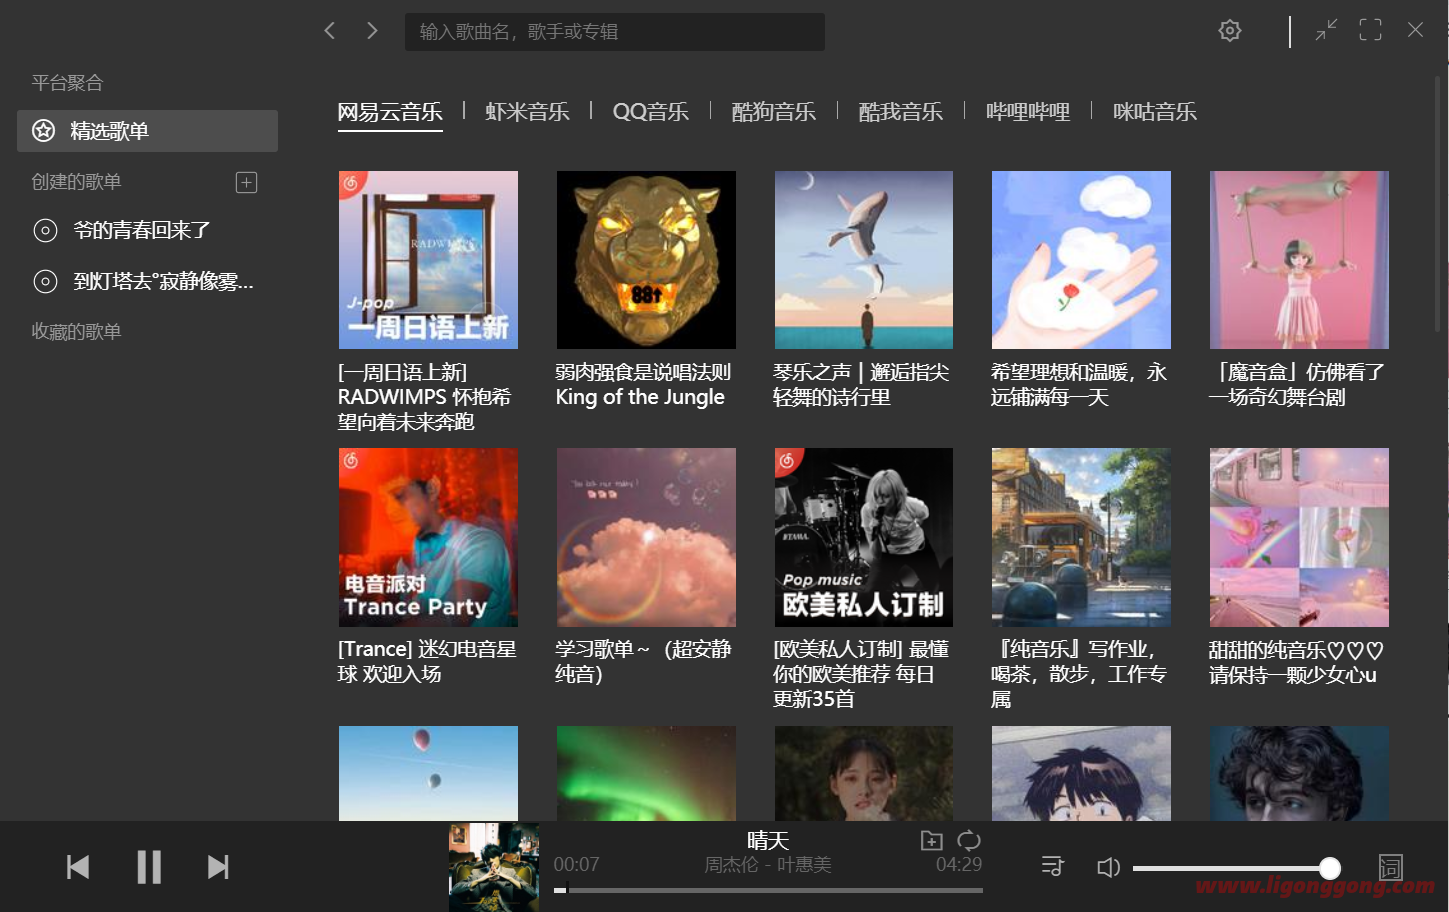1449x912 pixels.
Task: Add a new playlist with the plus icon
Action: pos(246,182)
